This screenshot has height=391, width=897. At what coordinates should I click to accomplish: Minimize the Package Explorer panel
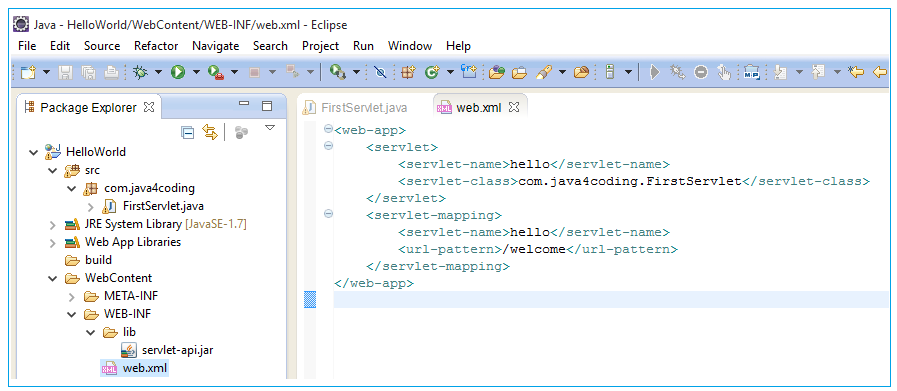point(244,105)
